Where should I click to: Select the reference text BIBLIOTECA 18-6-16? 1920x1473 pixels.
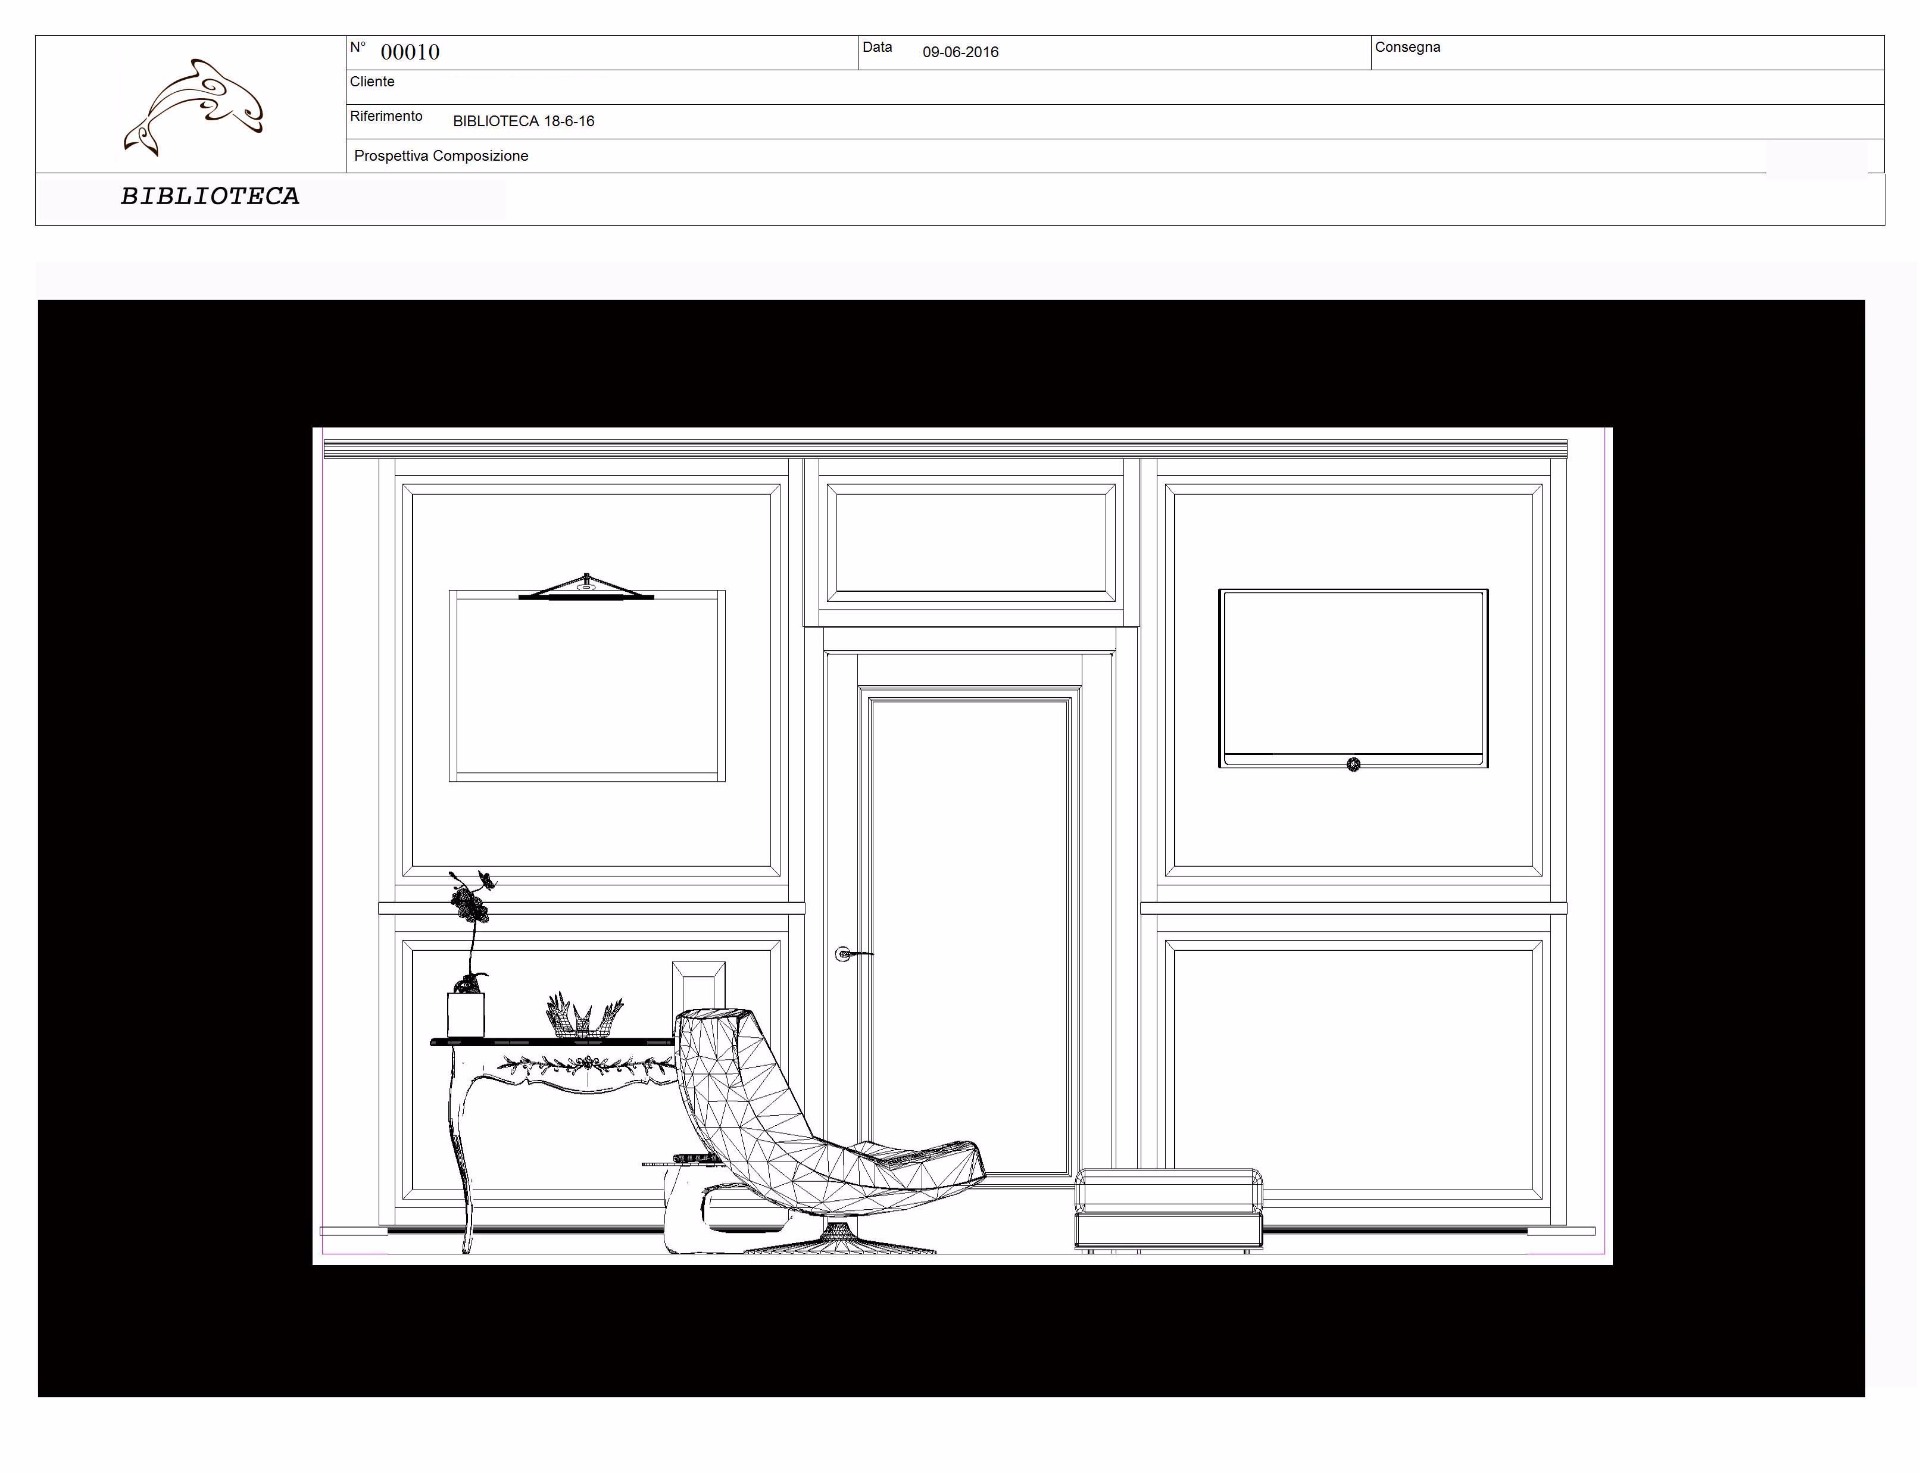[523, 121]
